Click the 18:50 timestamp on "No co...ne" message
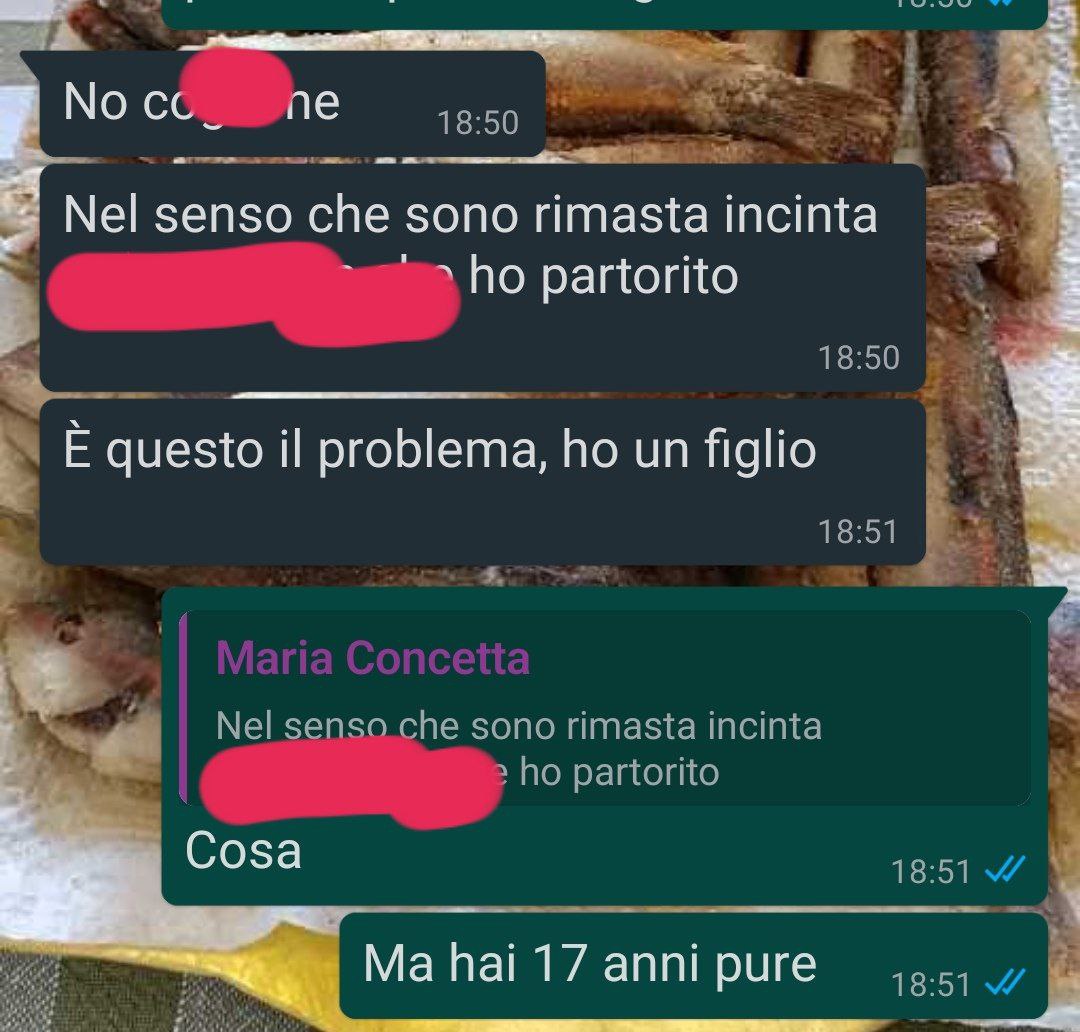Screen dimensions: 1080x1032 pyautogui.click(x=477, y=123)
